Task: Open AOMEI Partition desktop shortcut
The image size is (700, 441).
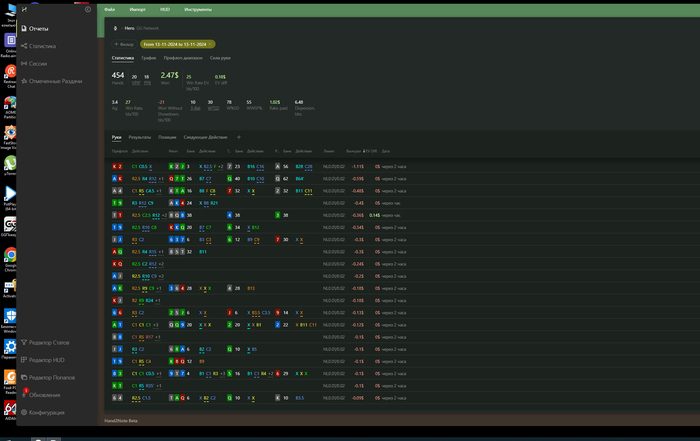Action: coord(10,108)
